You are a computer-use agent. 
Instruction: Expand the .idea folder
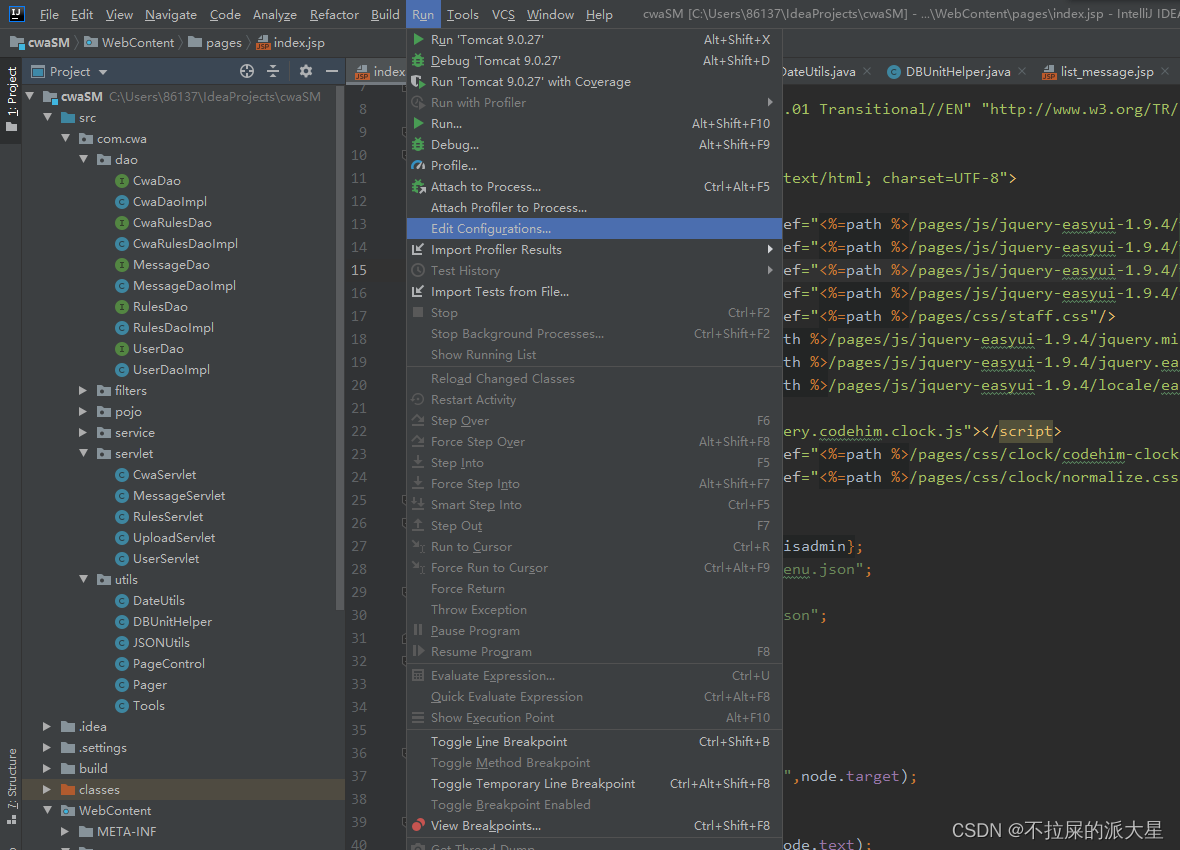[x=47, y=726]
